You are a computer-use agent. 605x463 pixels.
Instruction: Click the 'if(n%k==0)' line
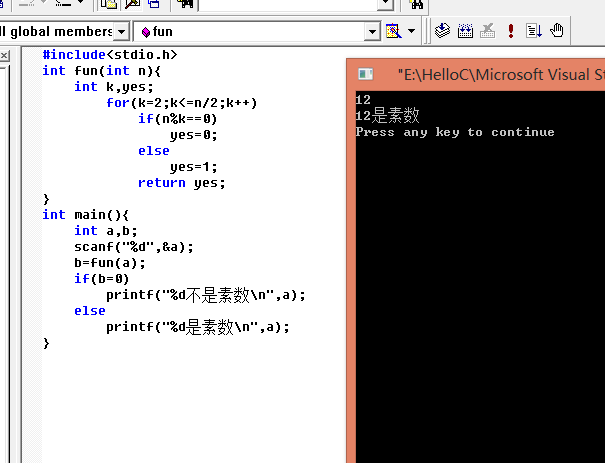(x=178, y=119)
